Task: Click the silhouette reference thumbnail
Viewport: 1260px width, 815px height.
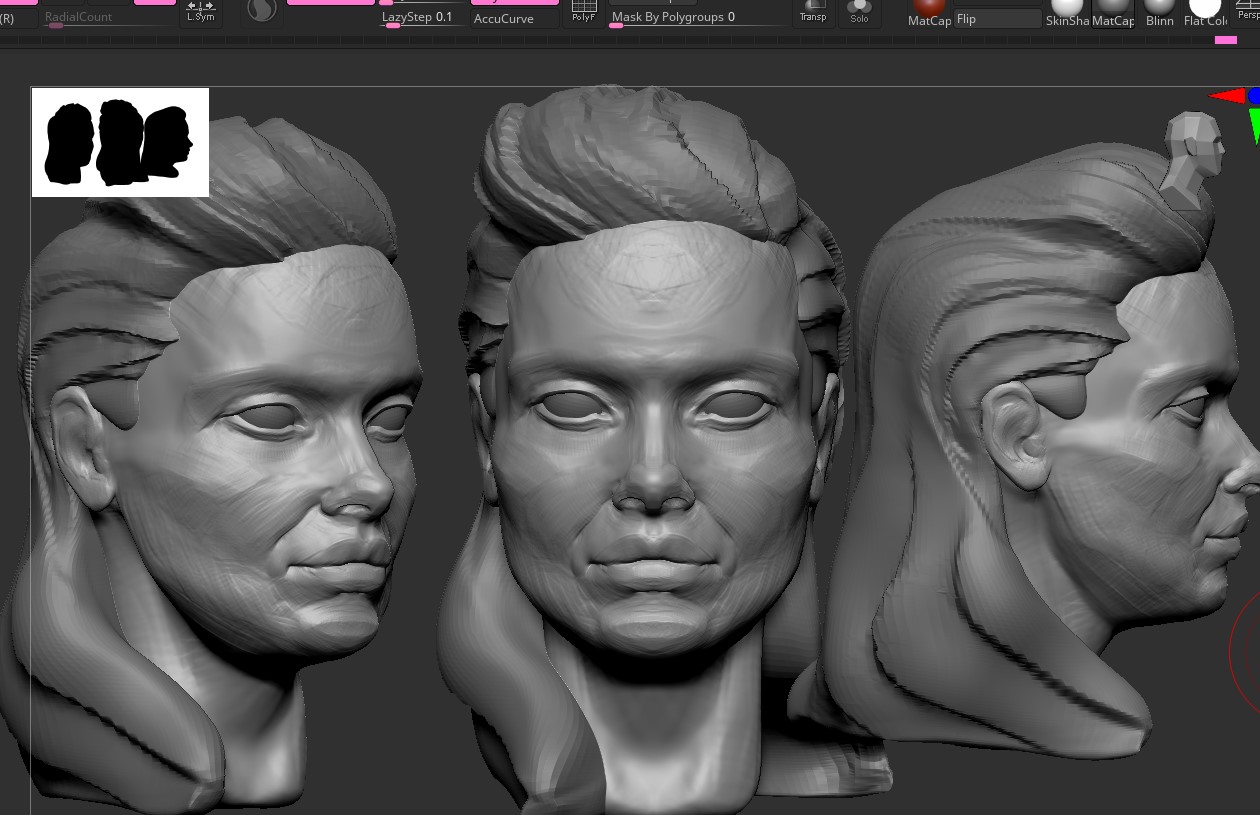Action: [x=120, y=142]
